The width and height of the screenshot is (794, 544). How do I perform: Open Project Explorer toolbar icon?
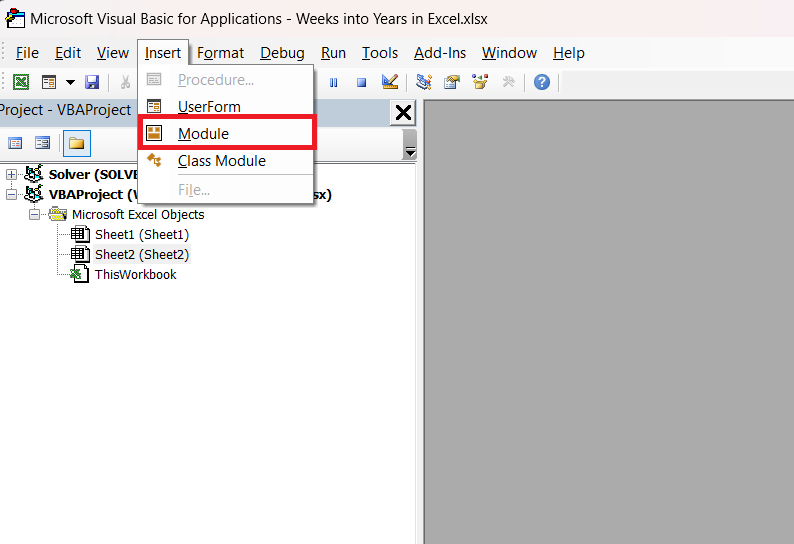pos(424,82)
